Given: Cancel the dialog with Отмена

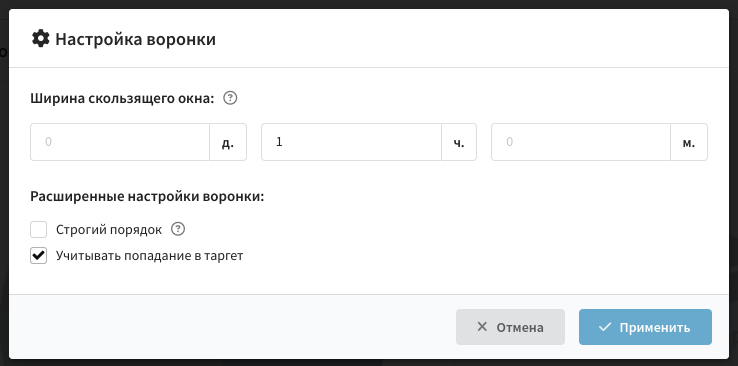Looking at the screenshot, I should (510, 327).
